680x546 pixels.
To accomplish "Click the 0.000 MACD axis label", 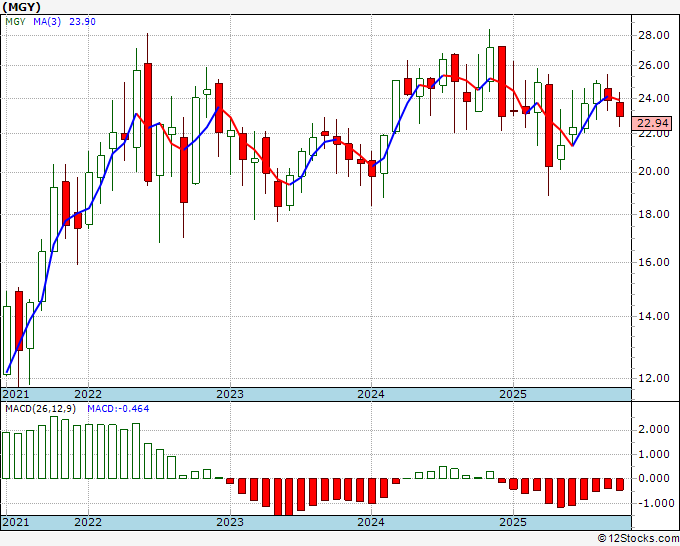I will 654,478.
